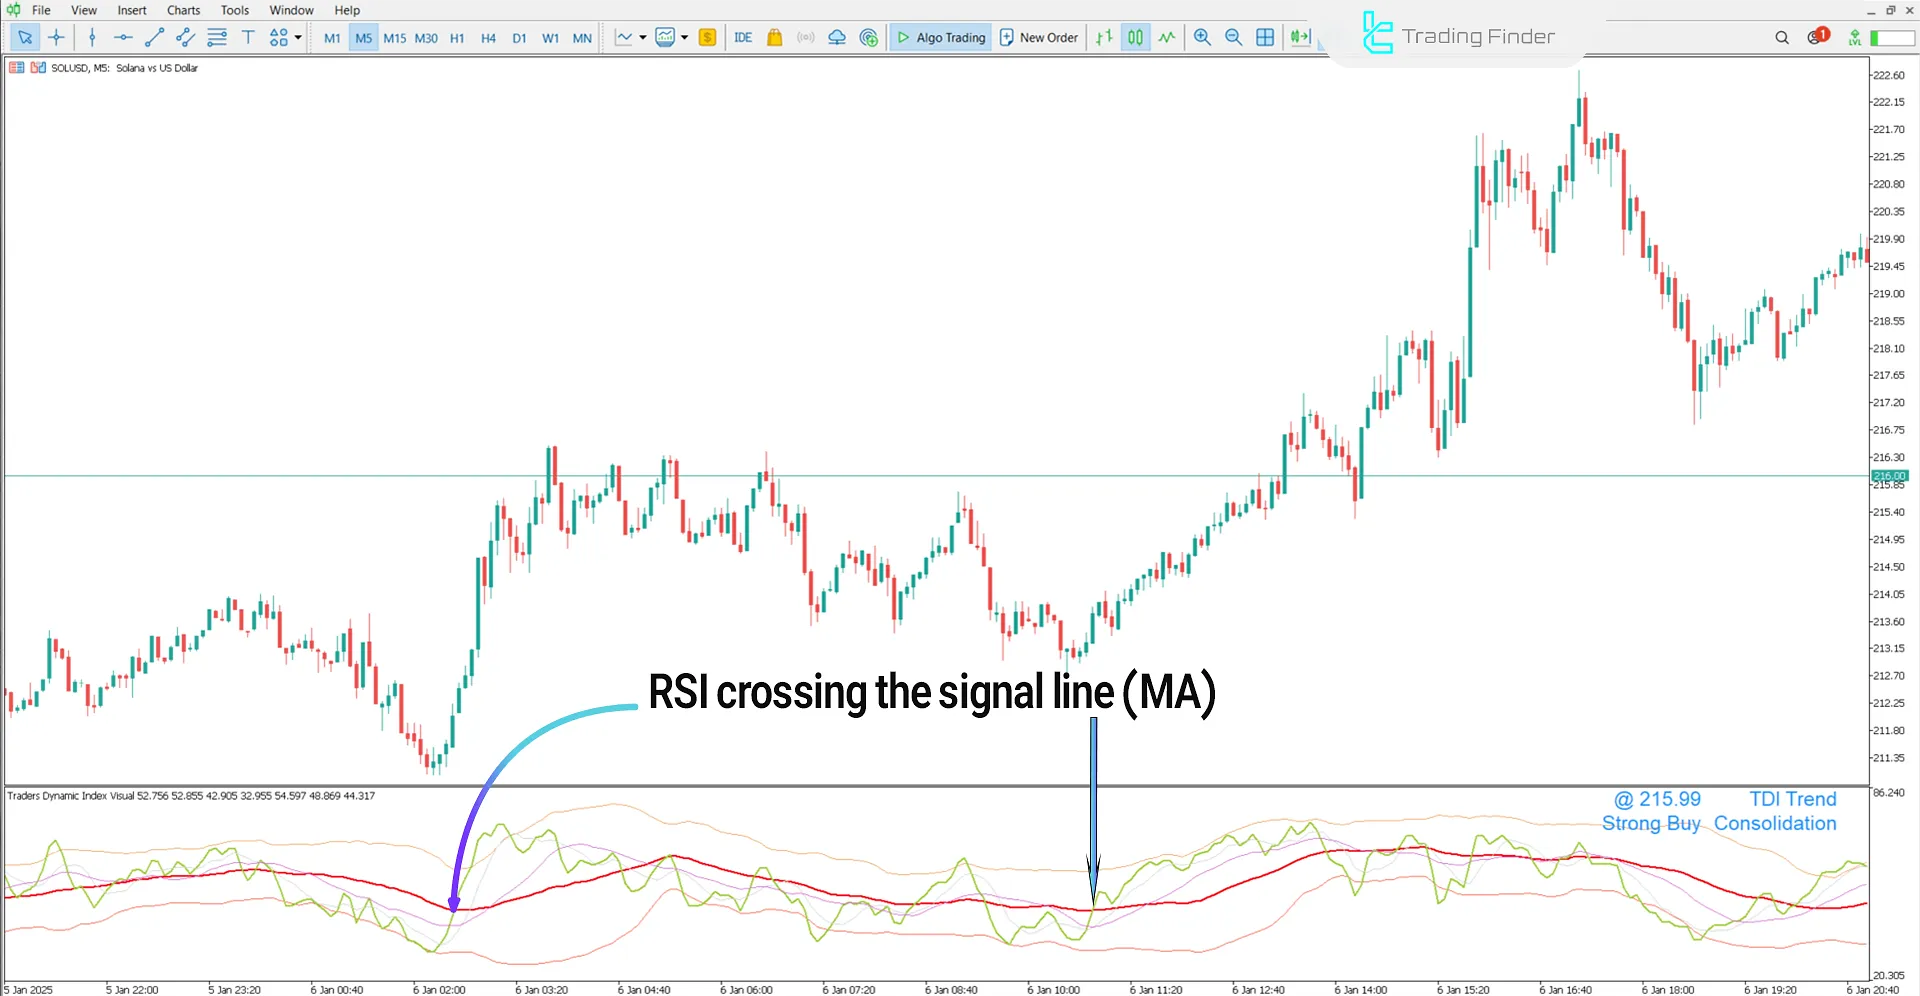Select the Crosshair tool
Image resolution: width=1920 pixels, height=996 pixels.
(56, 37)
